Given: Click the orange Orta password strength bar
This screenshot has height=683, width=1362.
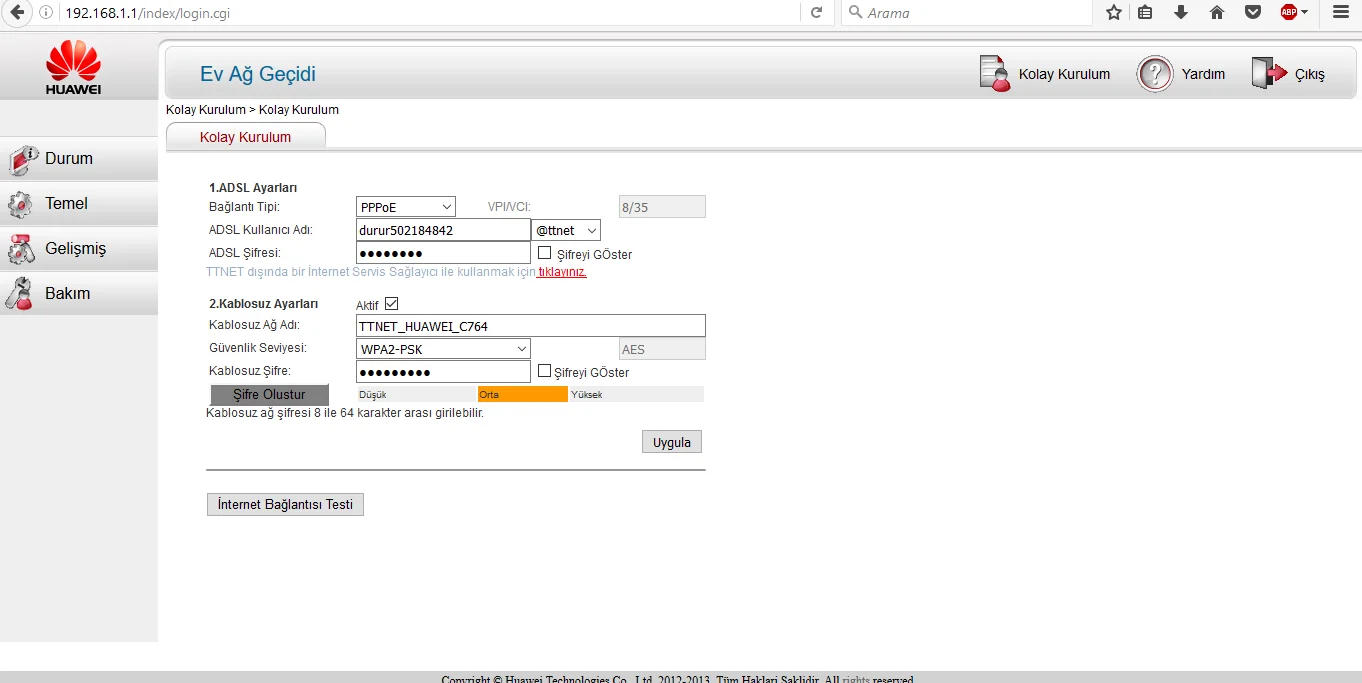Looking at the screenshot, I should coord(522,394).
